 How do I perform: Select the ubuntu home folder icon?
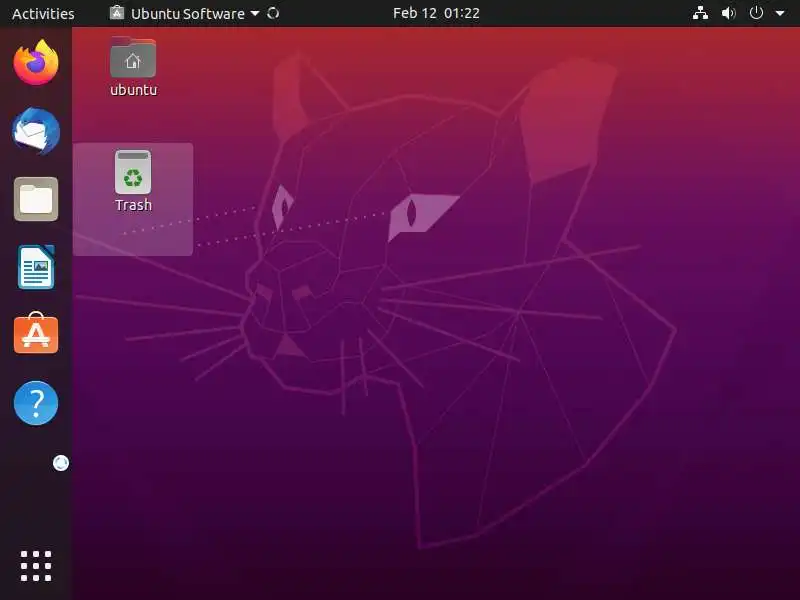(133, 58)
